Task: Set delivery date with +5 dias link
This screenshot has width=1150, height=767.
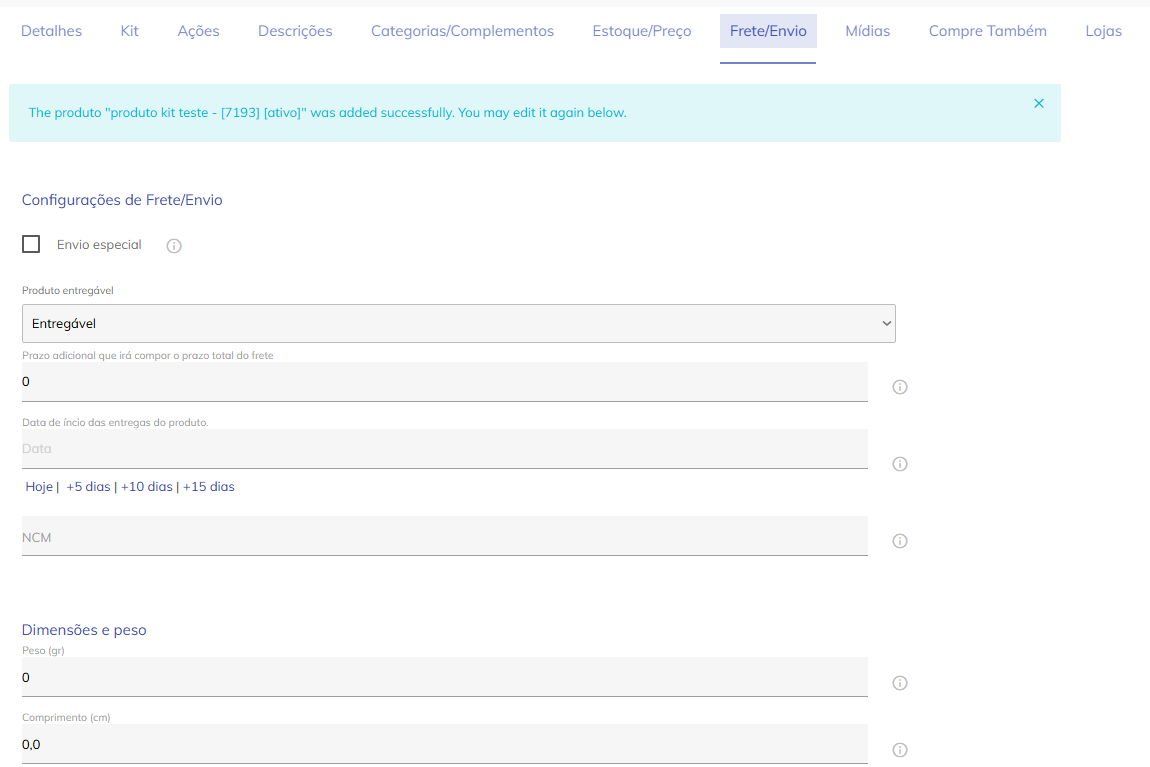Action: 88,487
